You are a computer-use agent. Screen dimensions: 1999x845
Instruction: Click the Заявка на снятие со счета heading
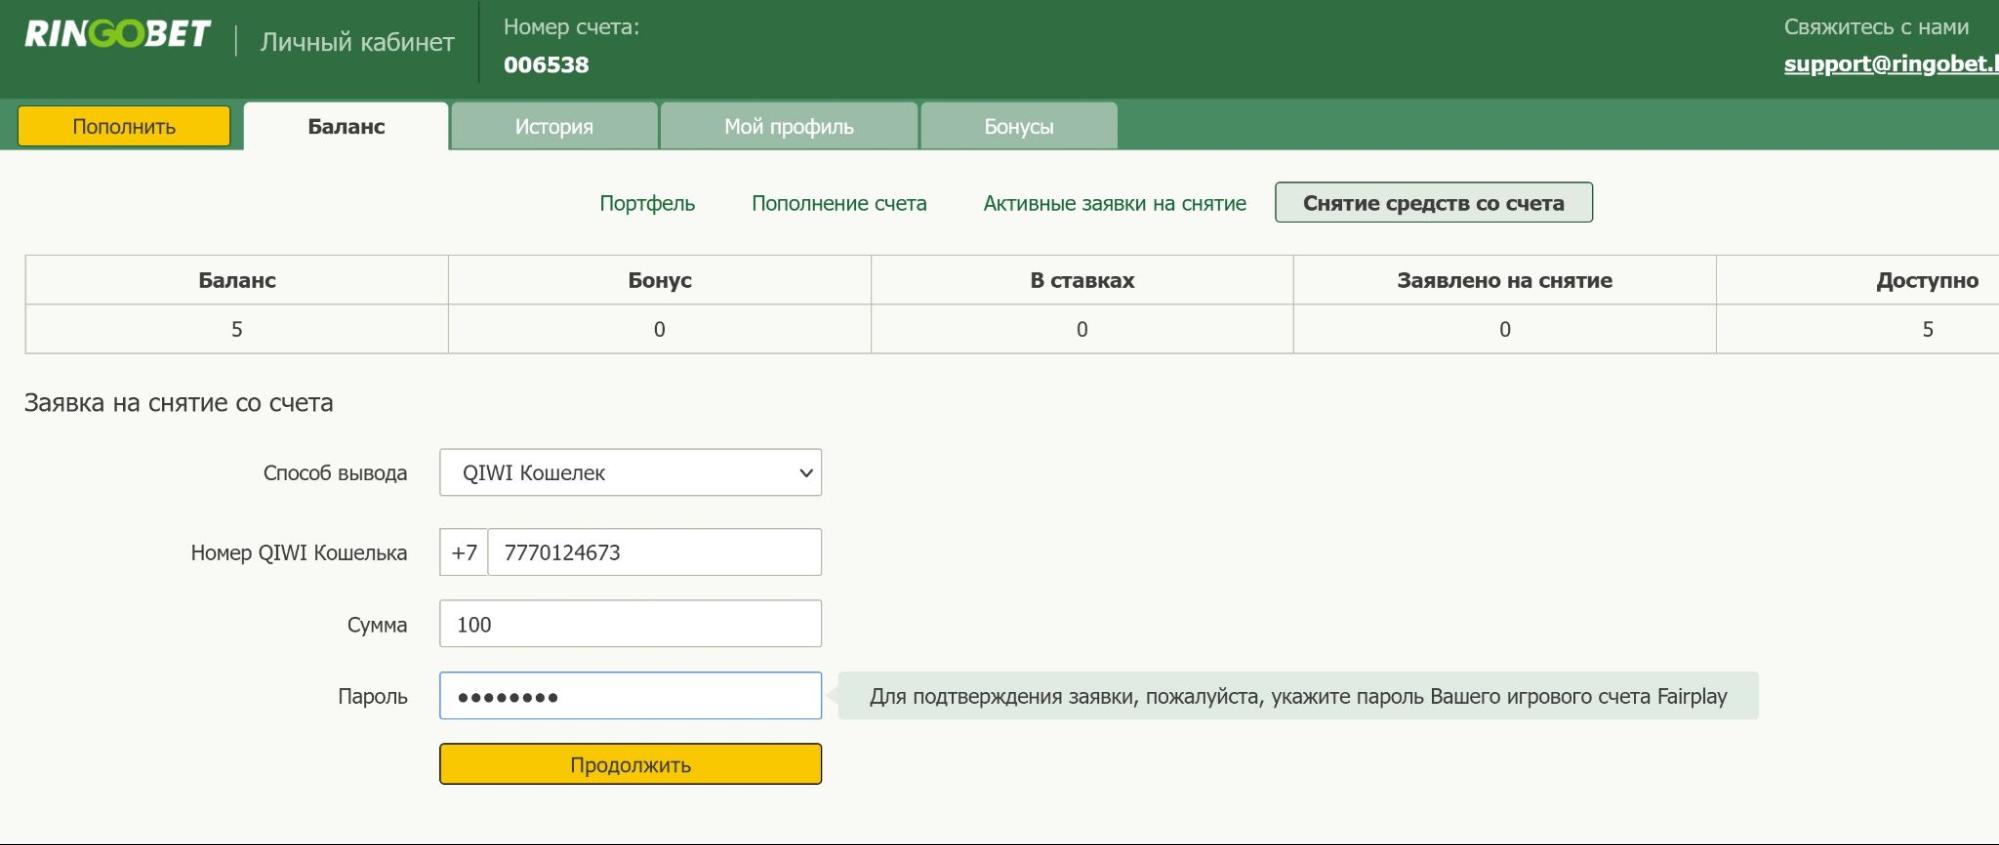pos(179,403)
